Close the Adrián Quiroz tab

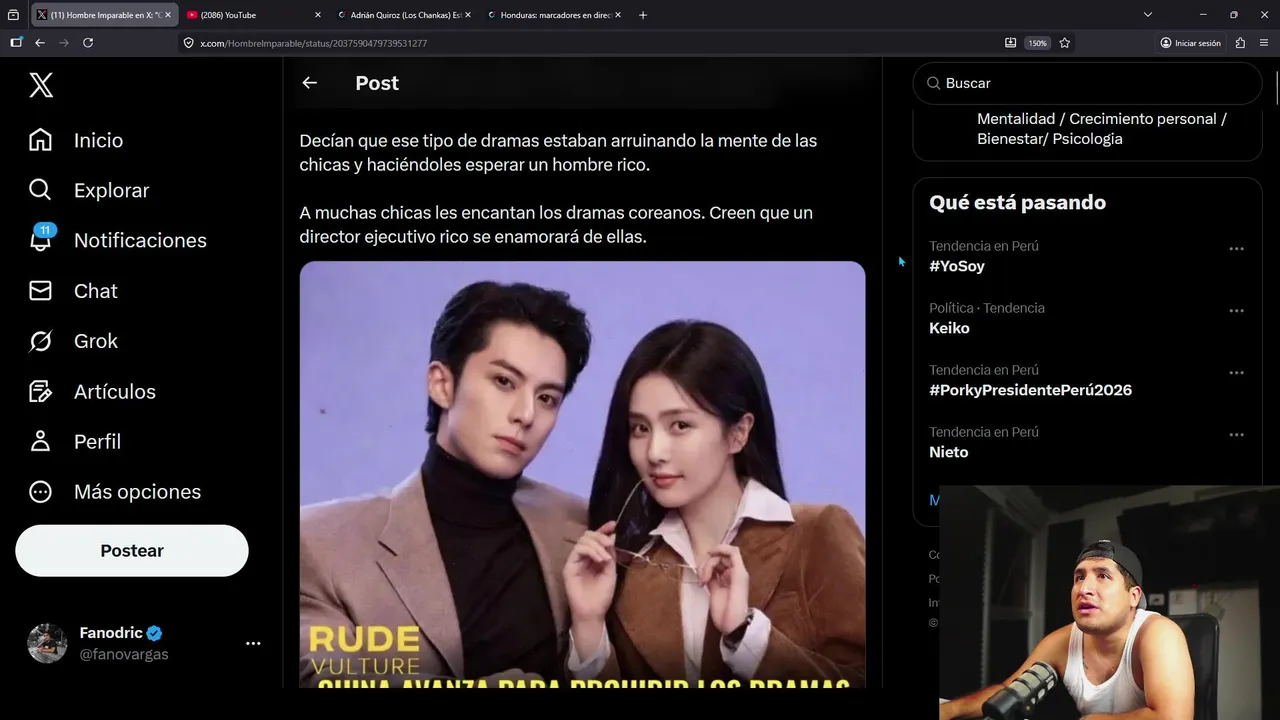pyautogui.click(x=468, y=15)
